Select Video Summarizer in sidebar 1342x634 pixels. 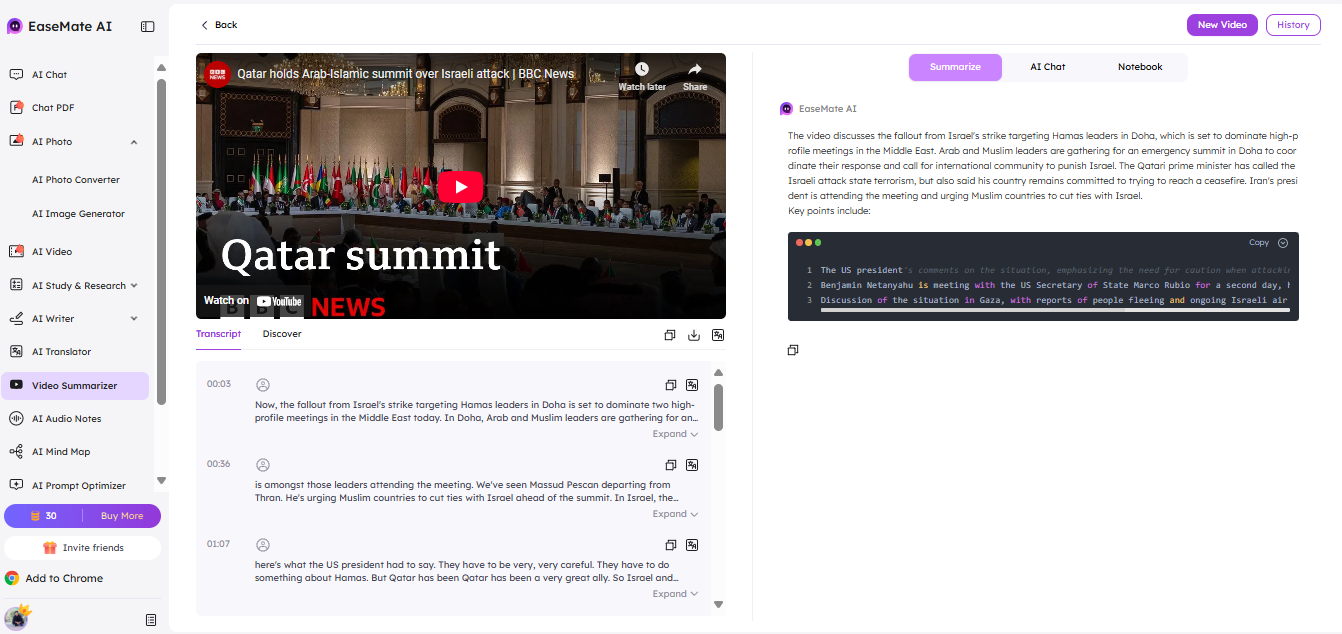coord(76,386)
